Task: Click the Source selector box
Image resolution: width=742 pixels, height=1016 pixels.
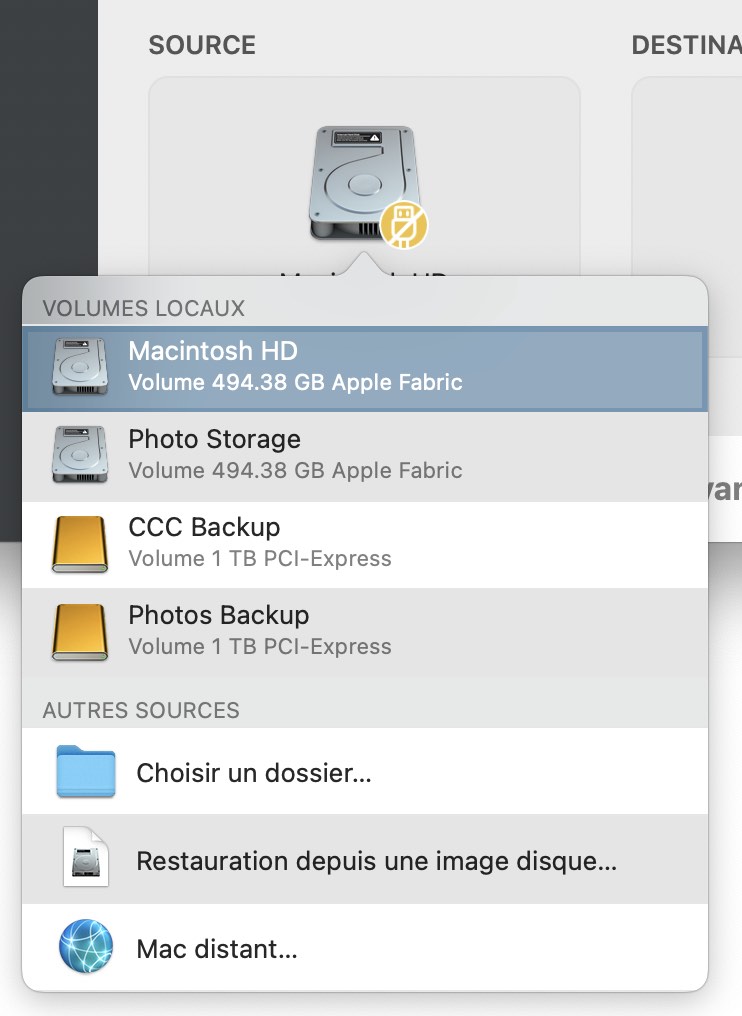Action: pyautogui.click(x=364, y=176)
